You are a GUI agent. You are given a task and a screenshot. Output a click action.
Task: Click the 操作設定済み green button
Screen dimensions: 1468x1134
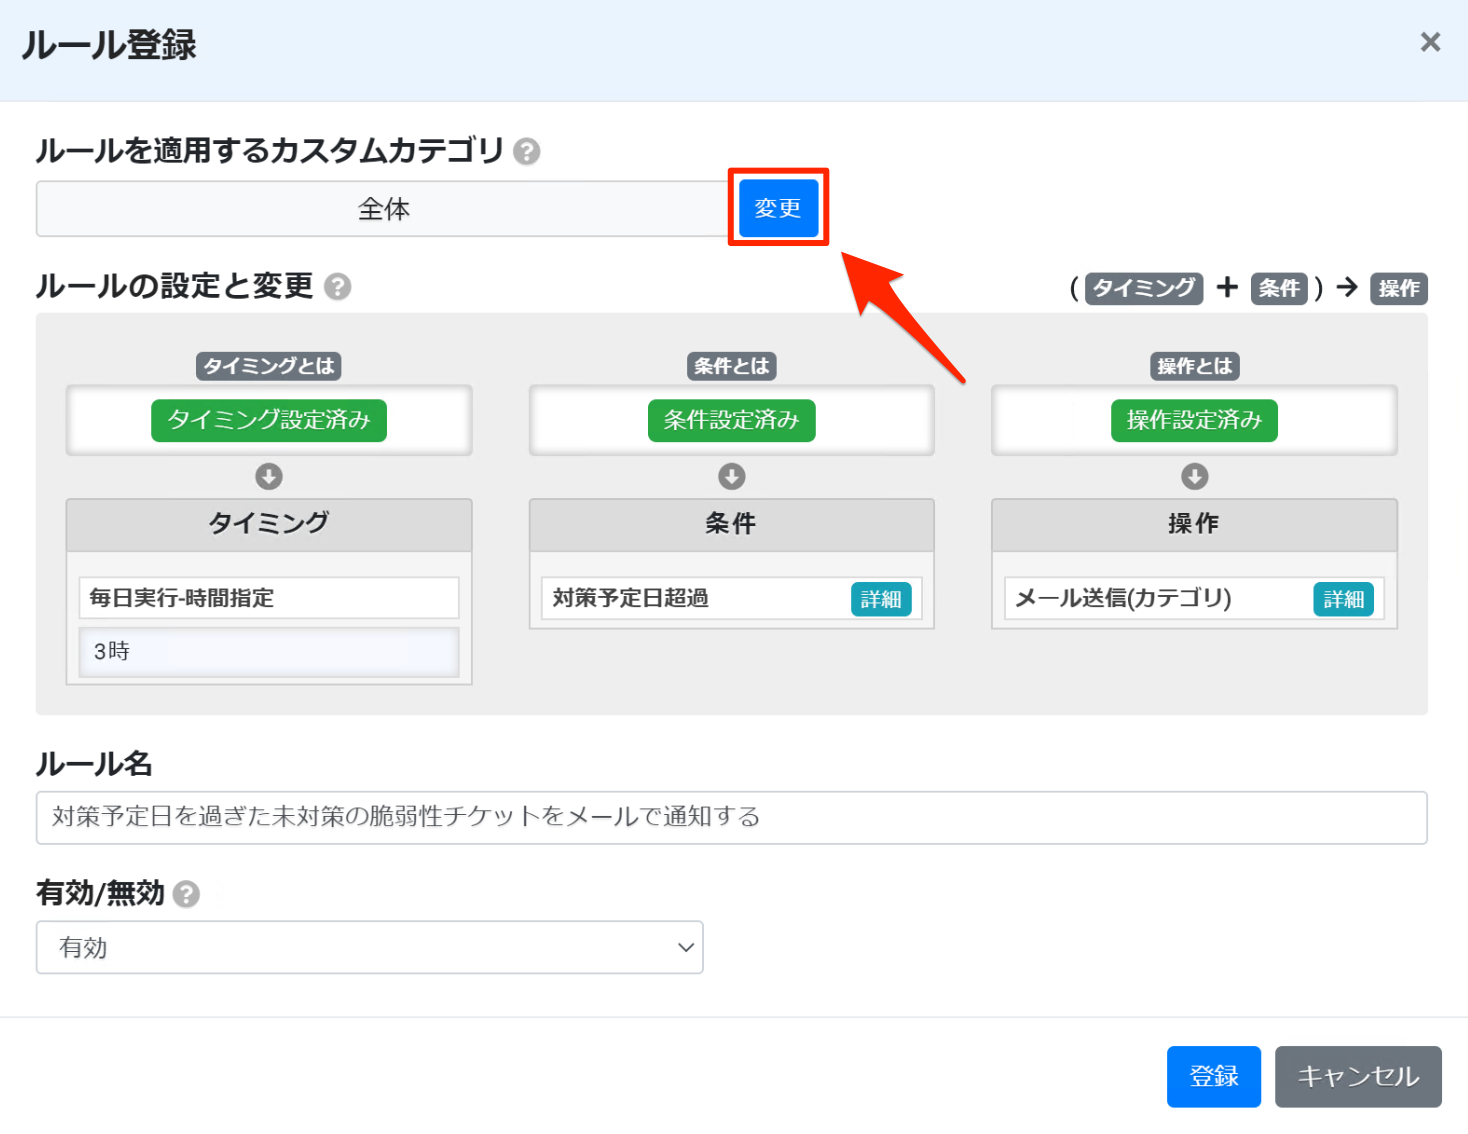pyautogui.click(x=1194, y=420)
